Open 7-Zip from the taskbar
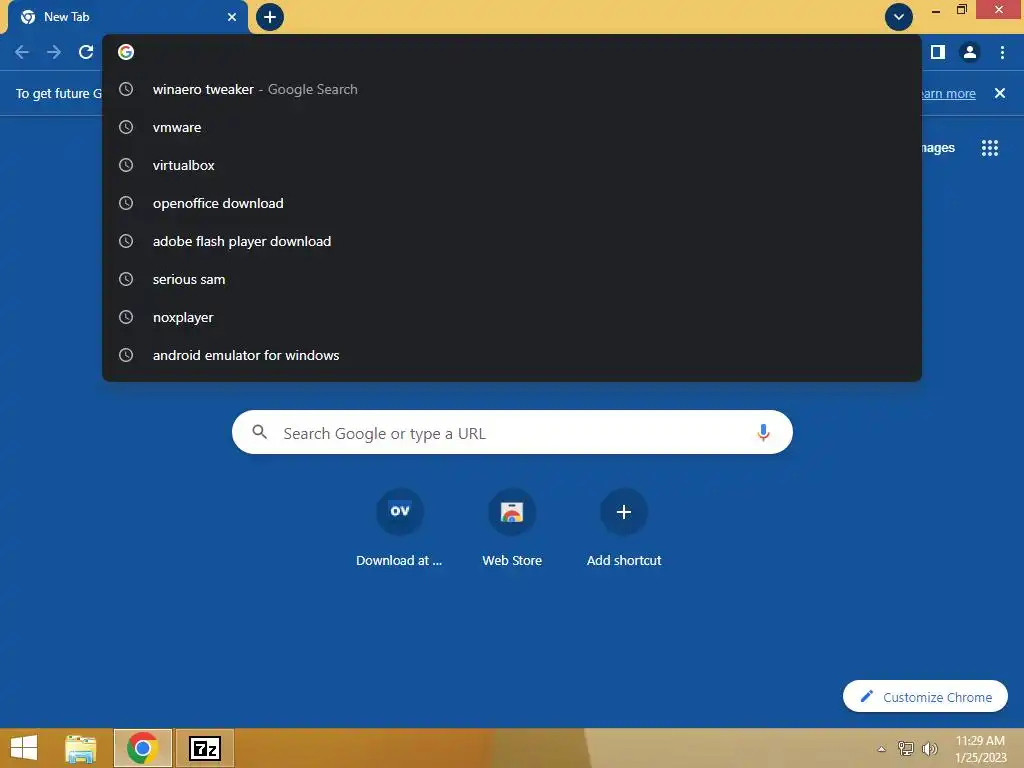 coord(204,748)
